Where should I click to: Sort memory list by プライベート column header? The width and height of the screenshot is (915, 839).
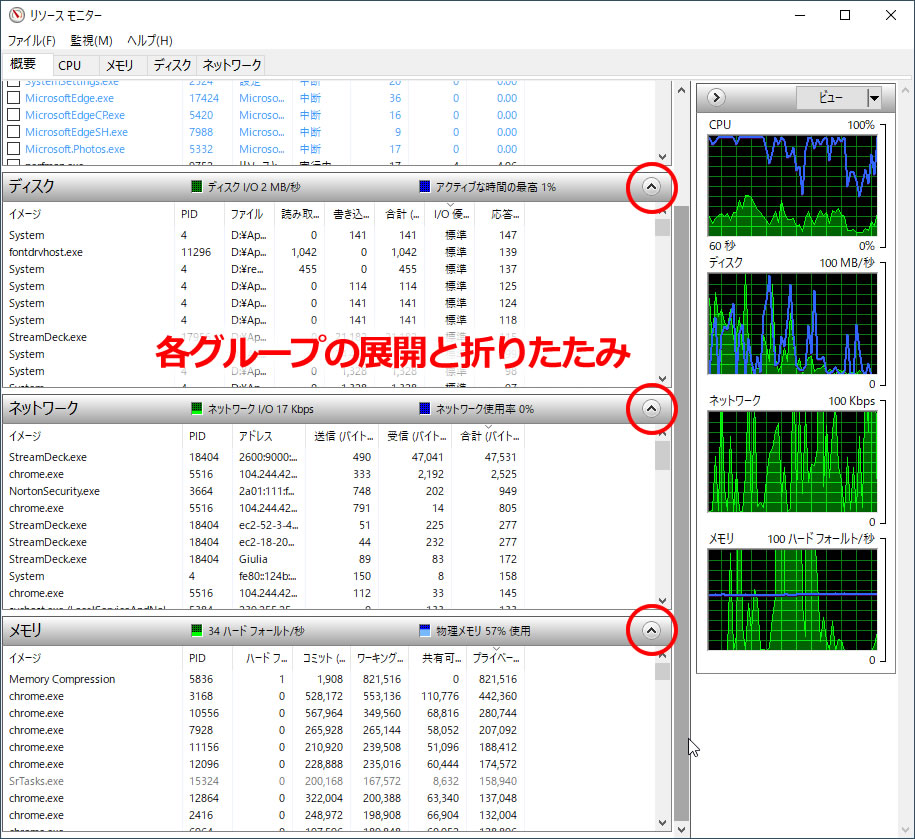[495, 658]
